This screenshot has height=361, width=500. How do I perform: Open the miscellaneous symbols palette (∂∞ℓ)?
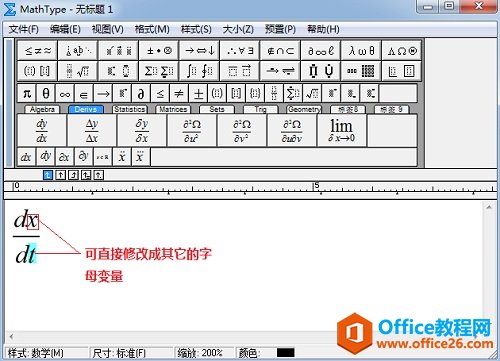321,51
